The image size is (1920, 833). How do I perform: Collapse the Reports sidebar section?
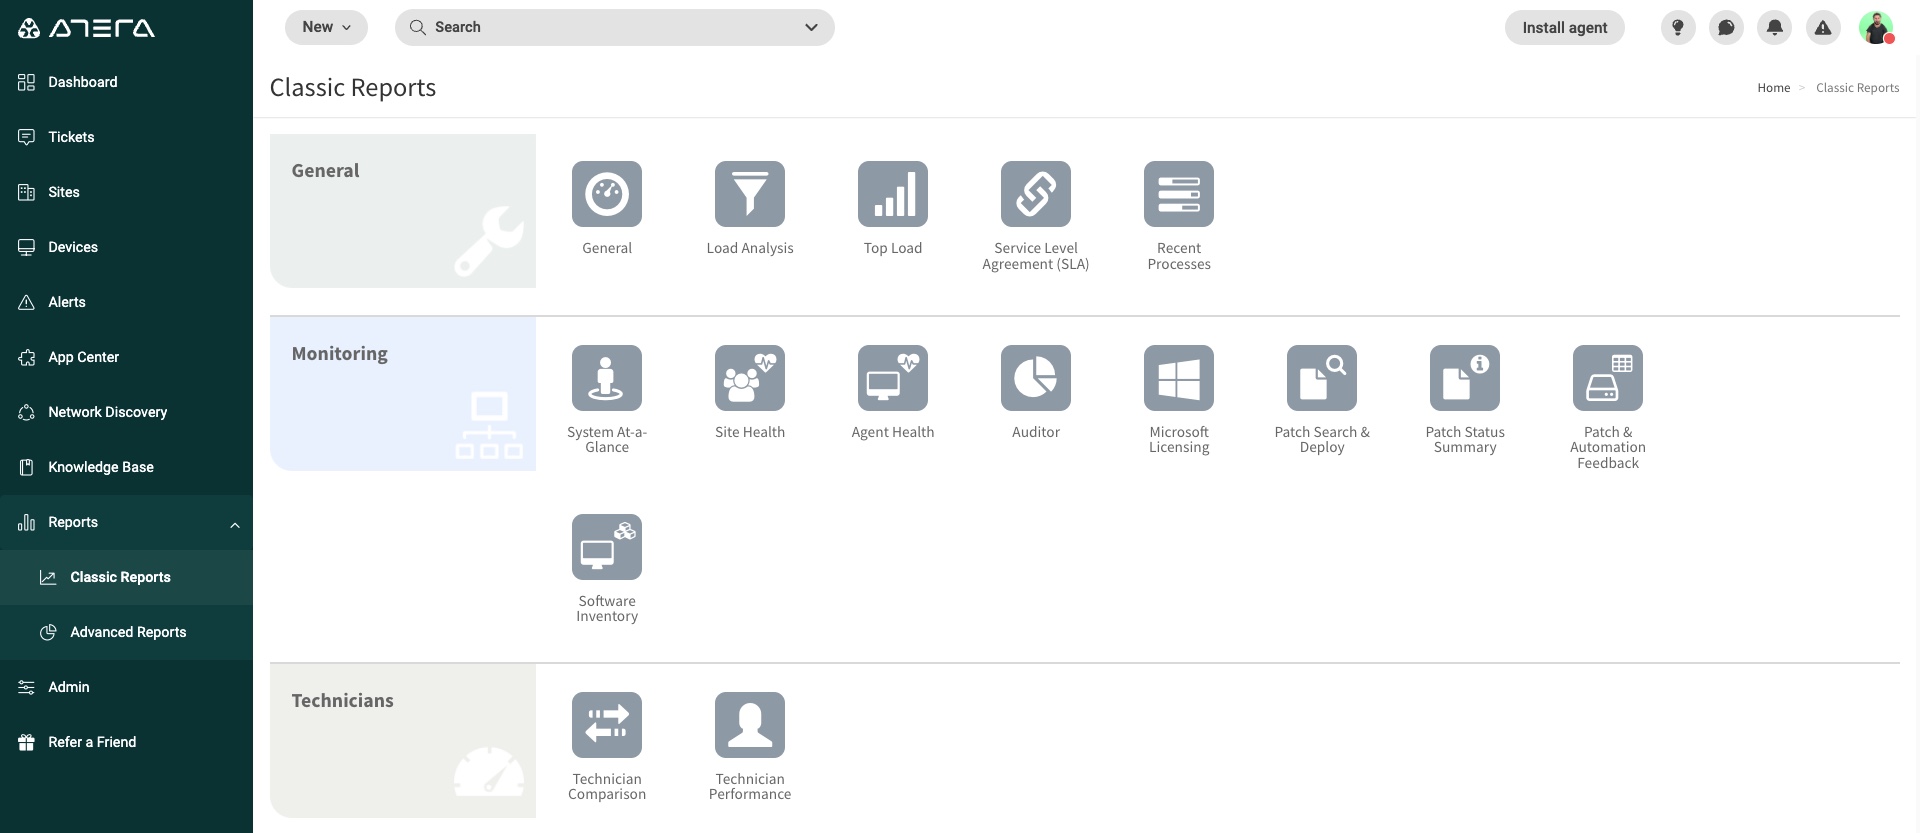[x=234, y=524]
